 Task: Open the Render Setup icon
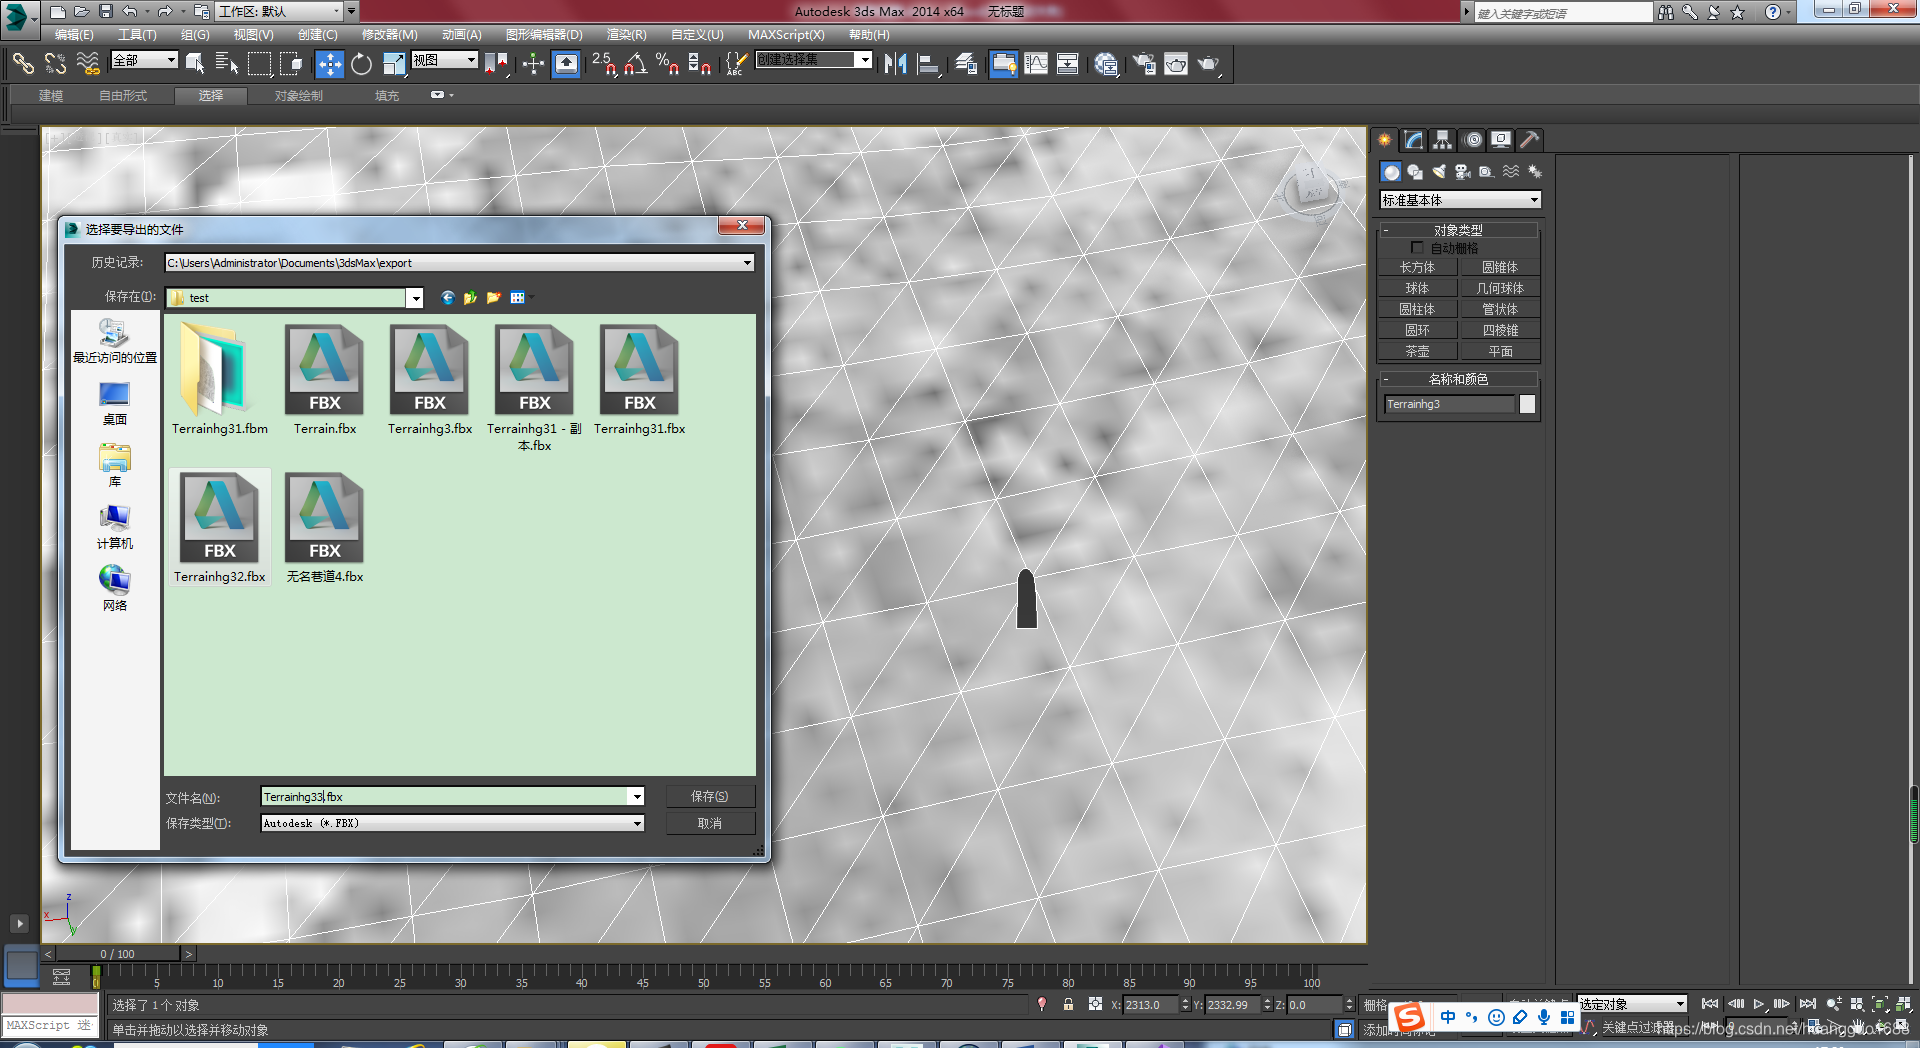coord(1143,64)
